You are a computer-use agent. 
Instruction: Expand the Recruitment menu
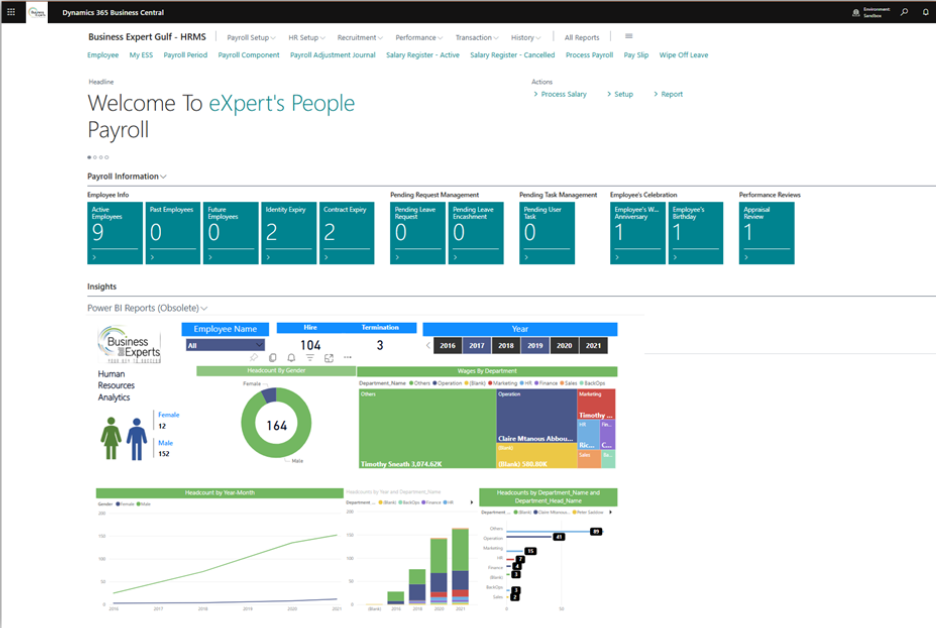pyautogui.click(x=360, y=38)
